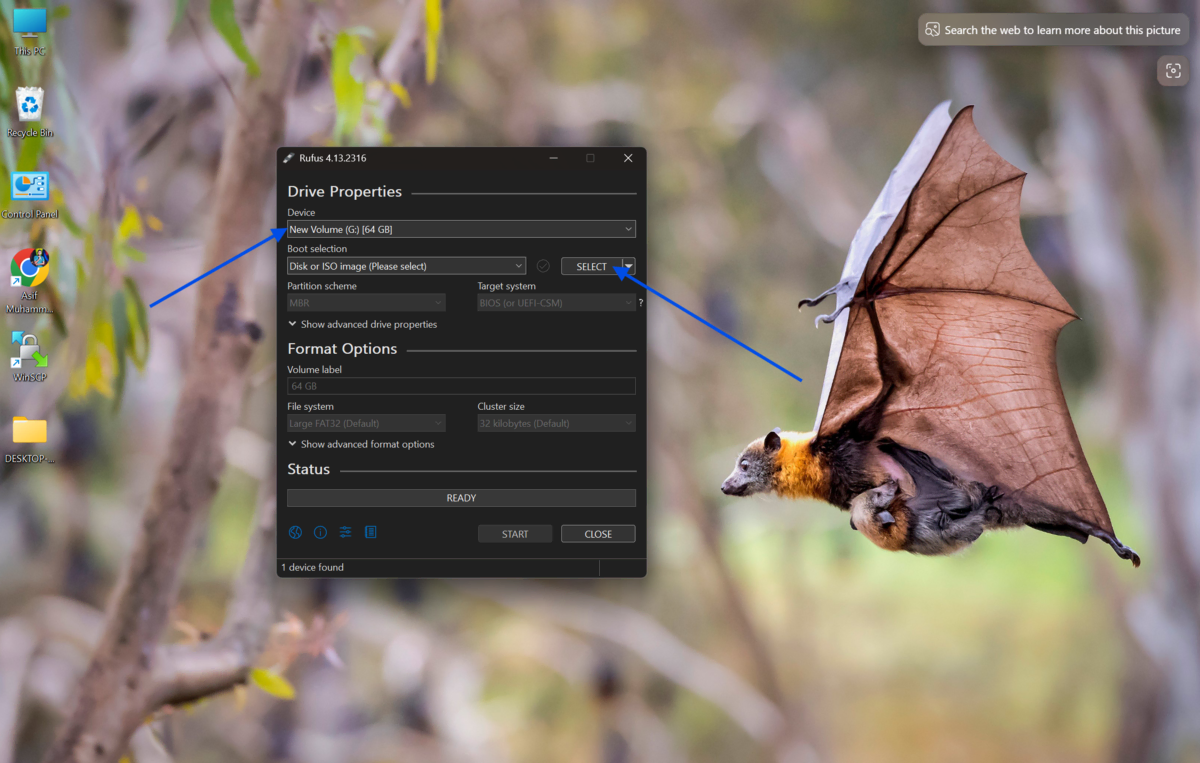This screenshot has height=763, width=1200.
Task: Open the Device dropdown showing New Volume (G:)
Action: (461, 229)
